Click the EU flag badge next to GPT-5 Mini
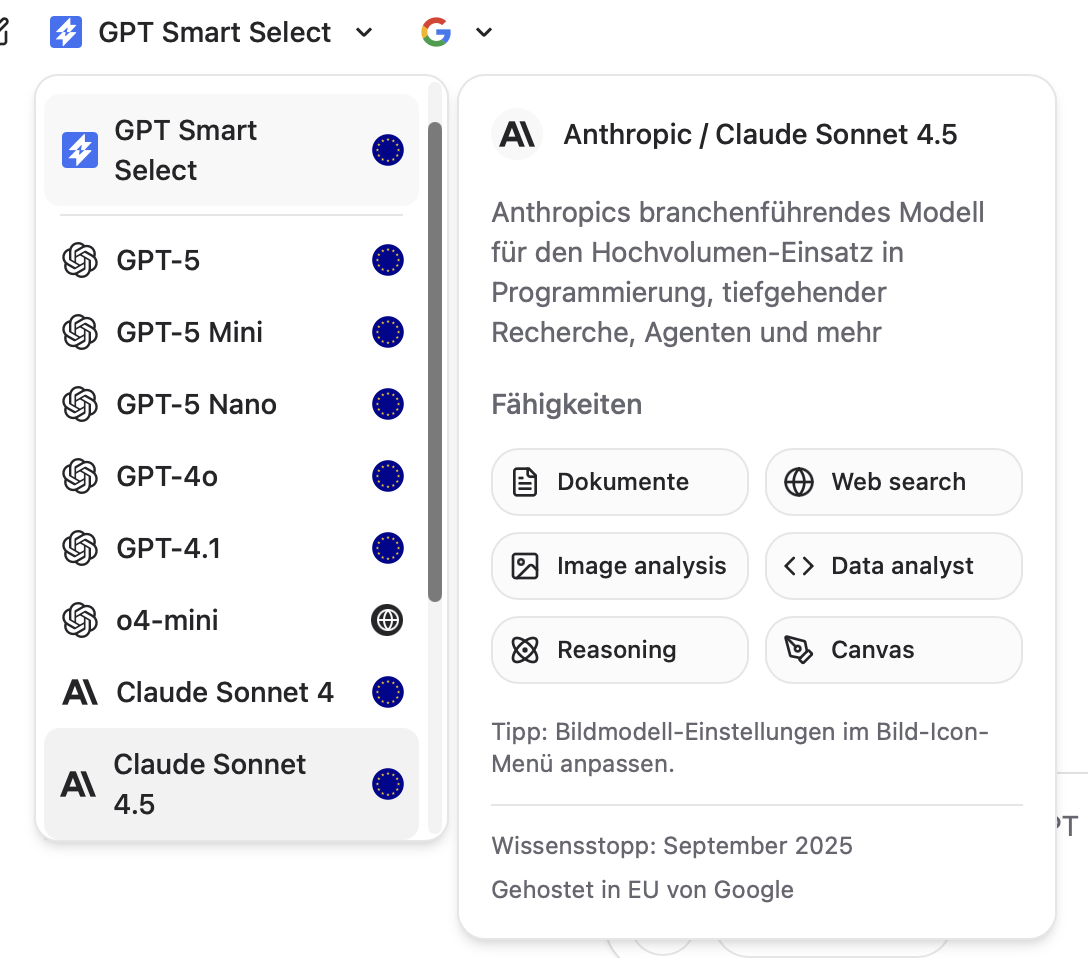This screenshot has height=958, width=1088. [x=387, y=332]
